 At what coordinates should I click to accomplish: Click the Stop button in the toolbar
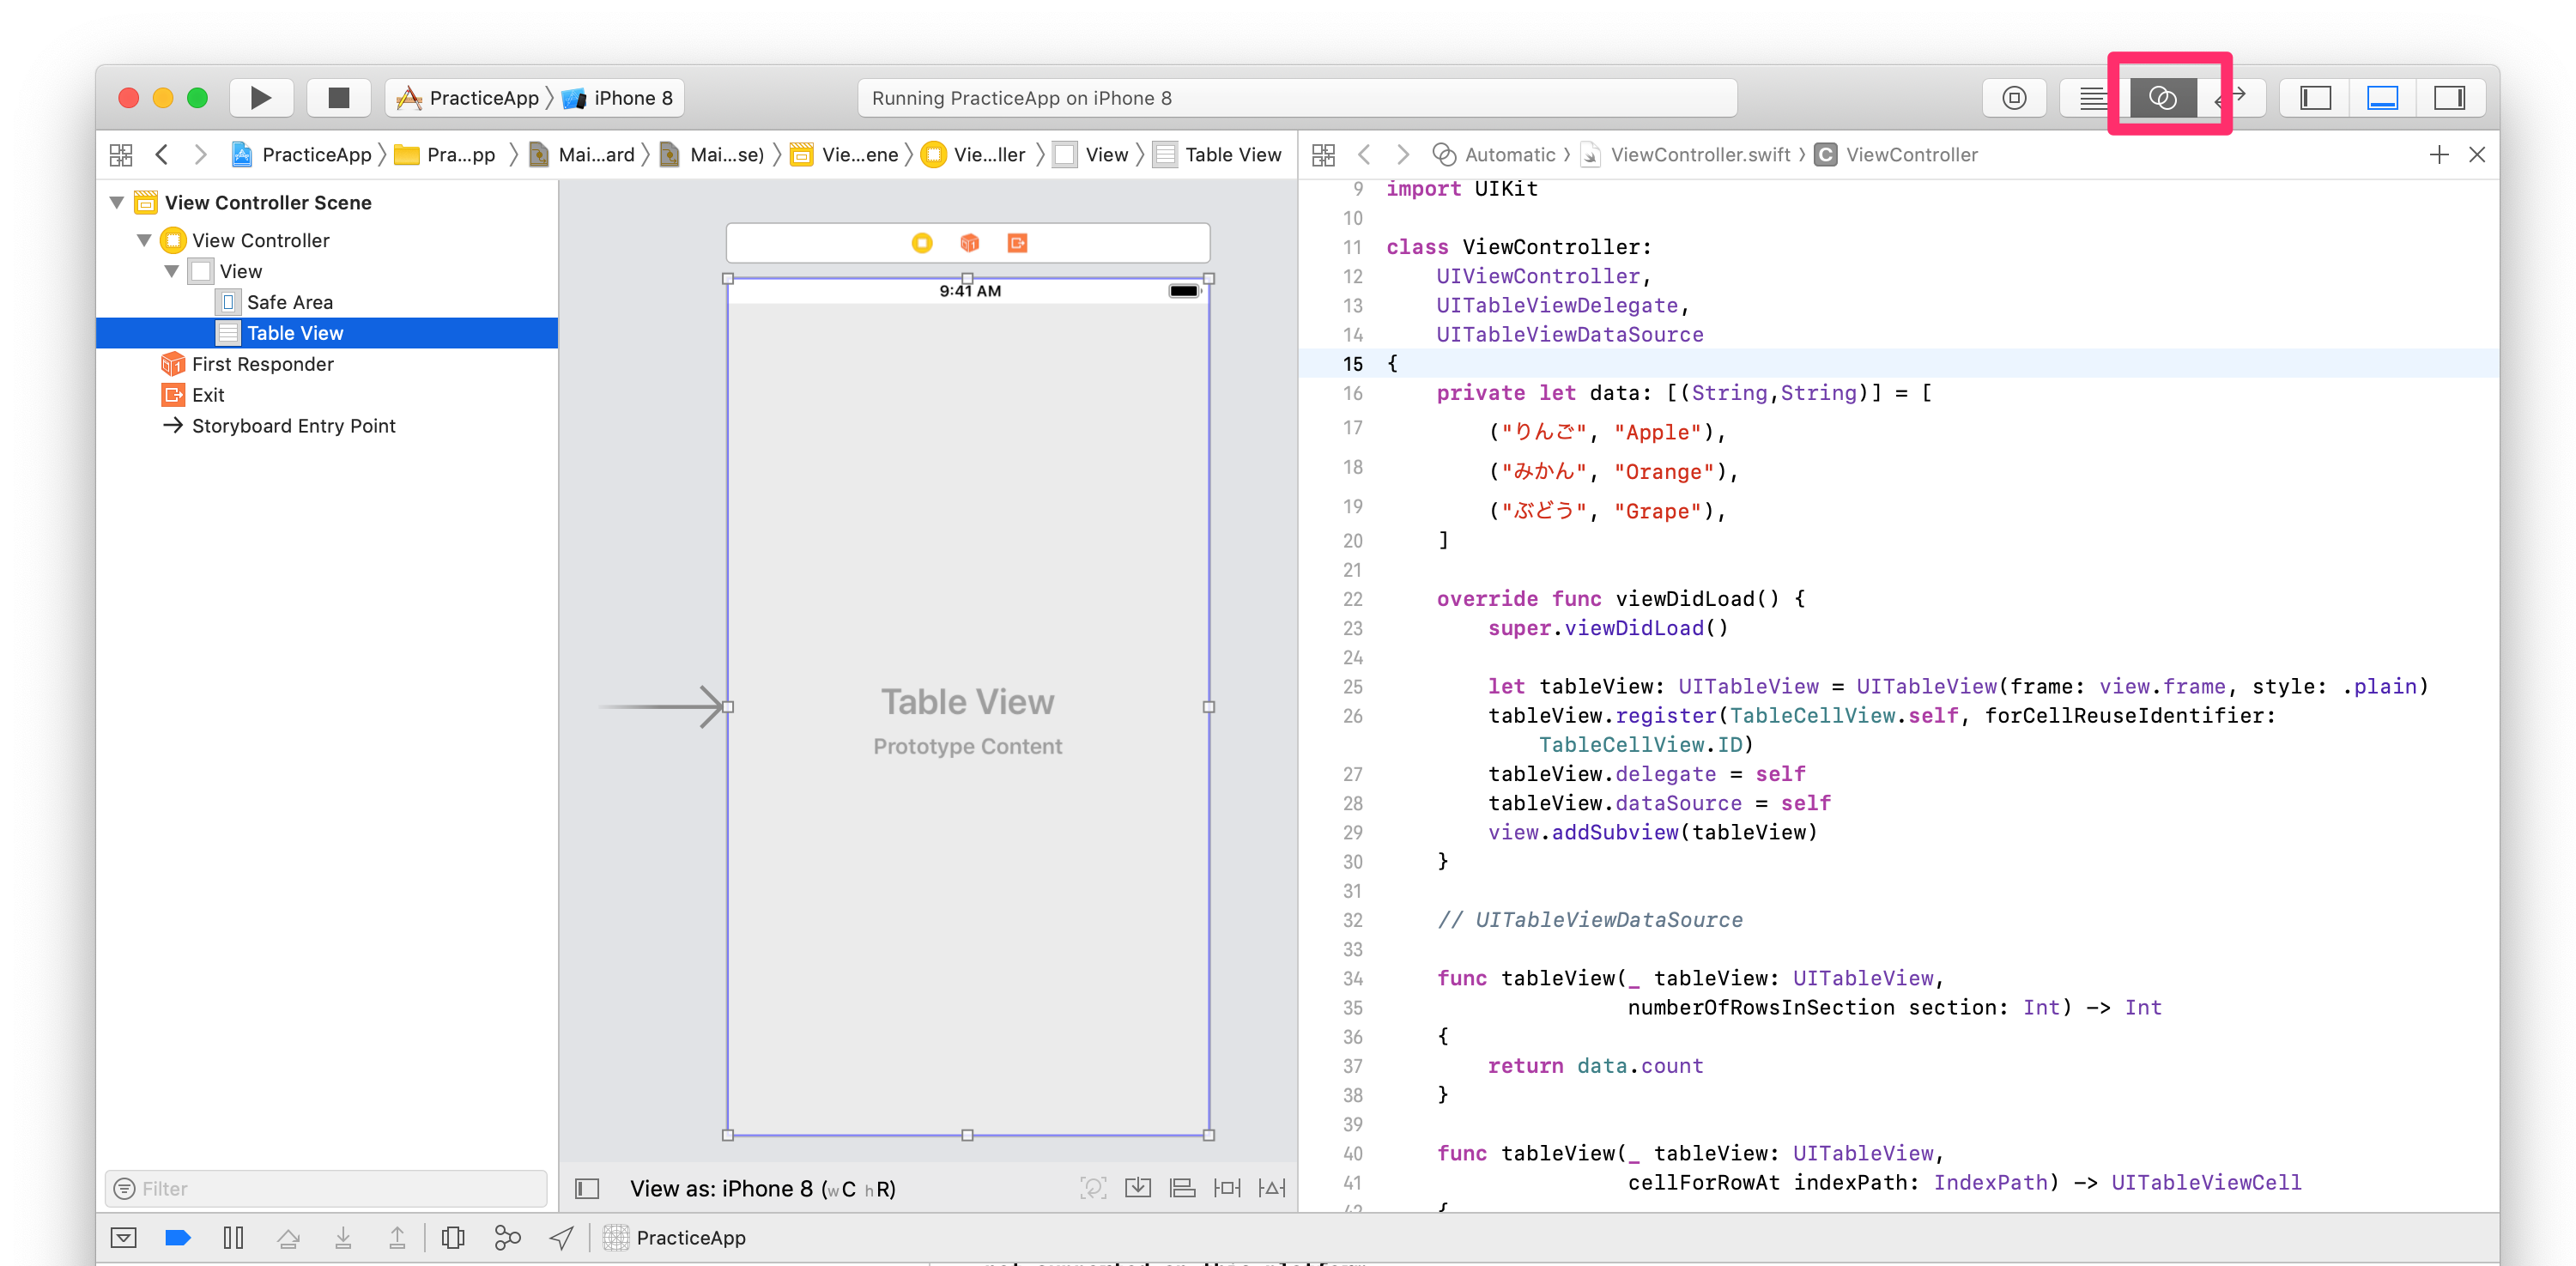click(x=339, y=98)
